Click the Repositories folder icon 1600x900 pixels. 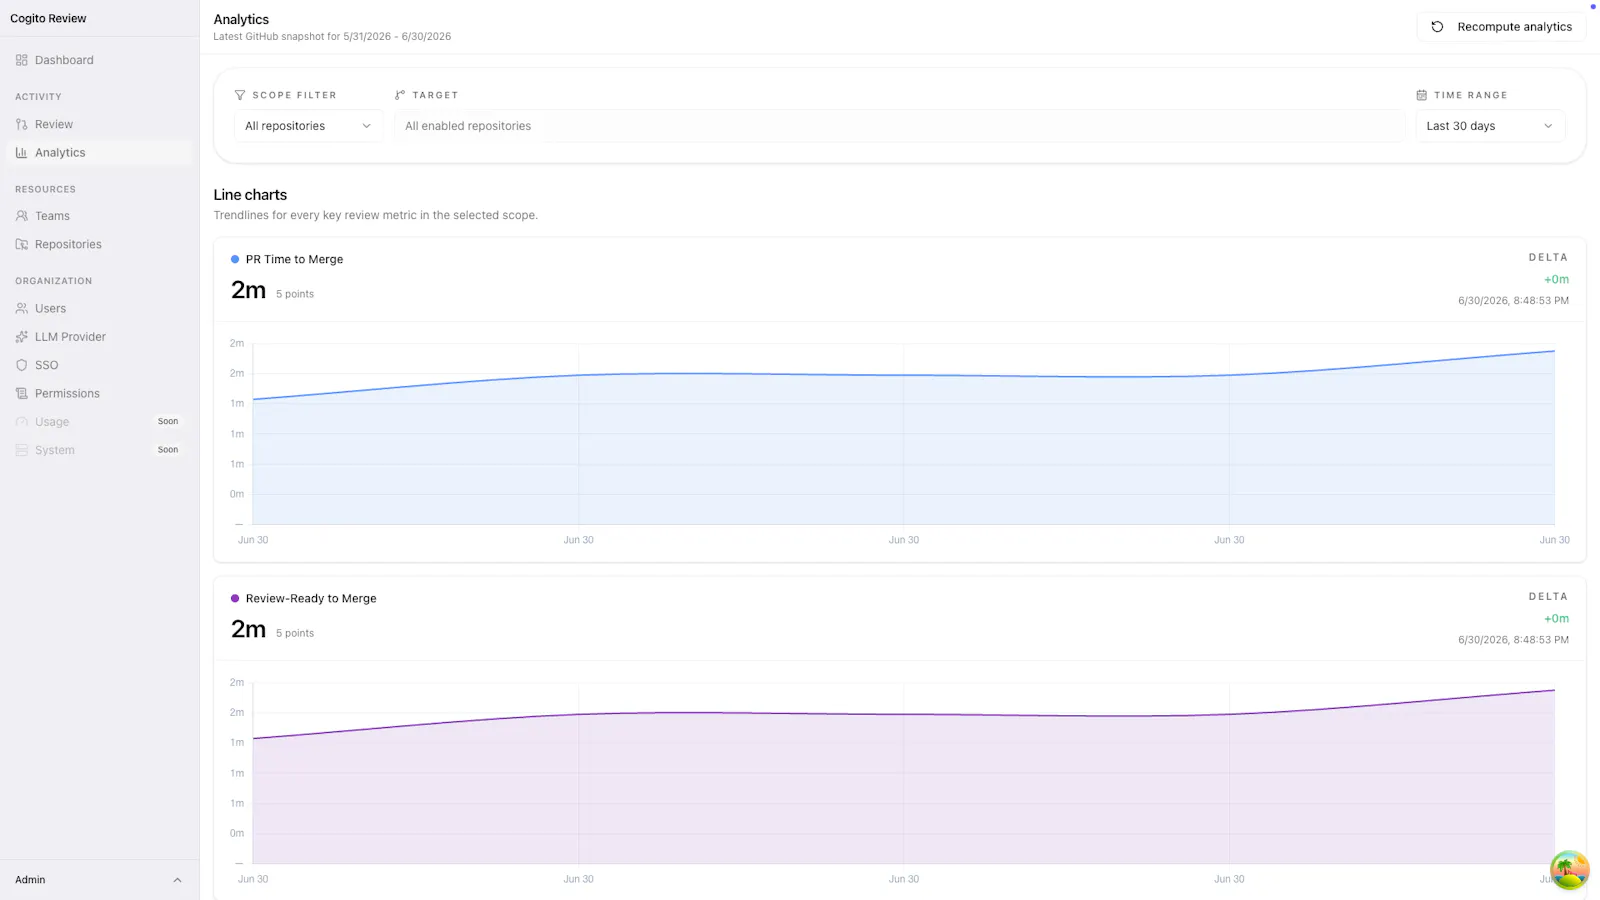[22, 244]
